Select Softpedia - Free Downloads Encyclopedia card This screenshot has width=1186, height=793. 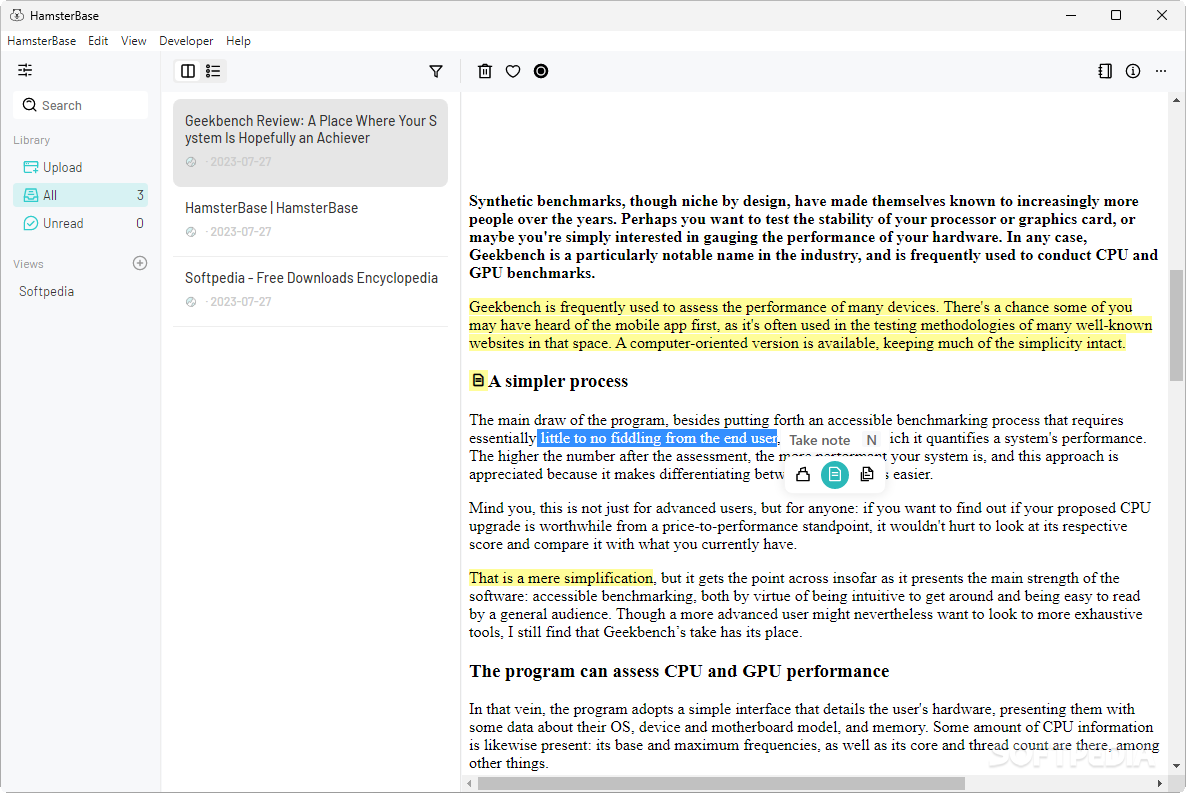tap(310, 292)
